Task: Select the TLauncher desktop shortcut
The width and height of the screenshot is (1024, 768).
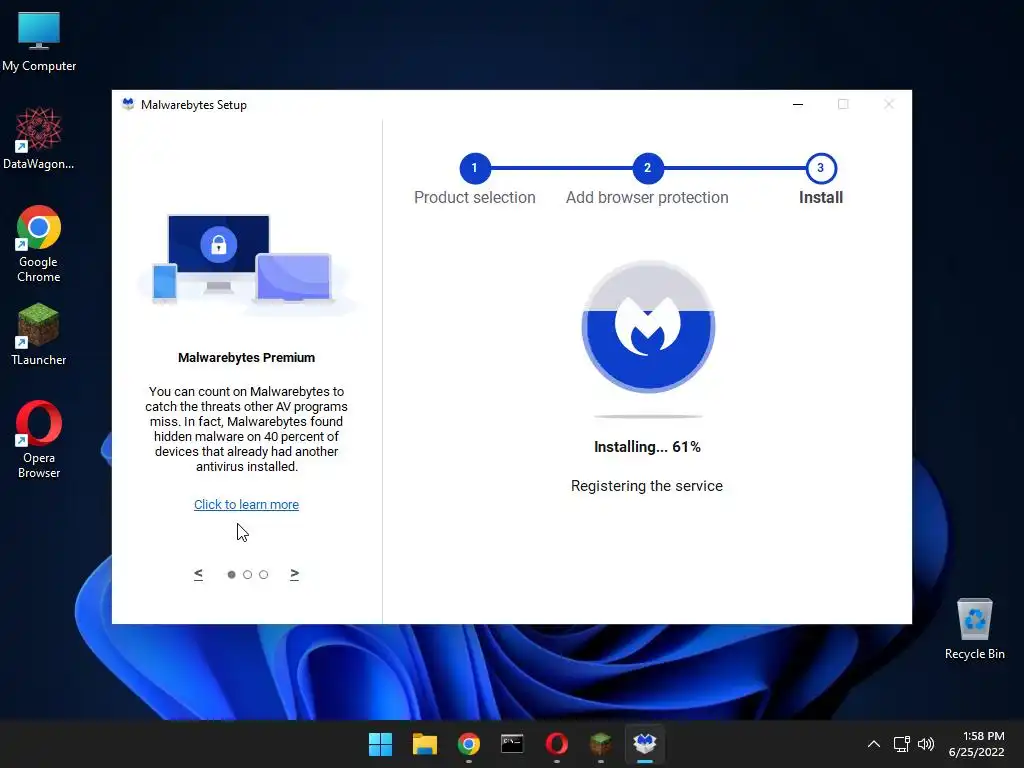Action: (x=39, y=334)
